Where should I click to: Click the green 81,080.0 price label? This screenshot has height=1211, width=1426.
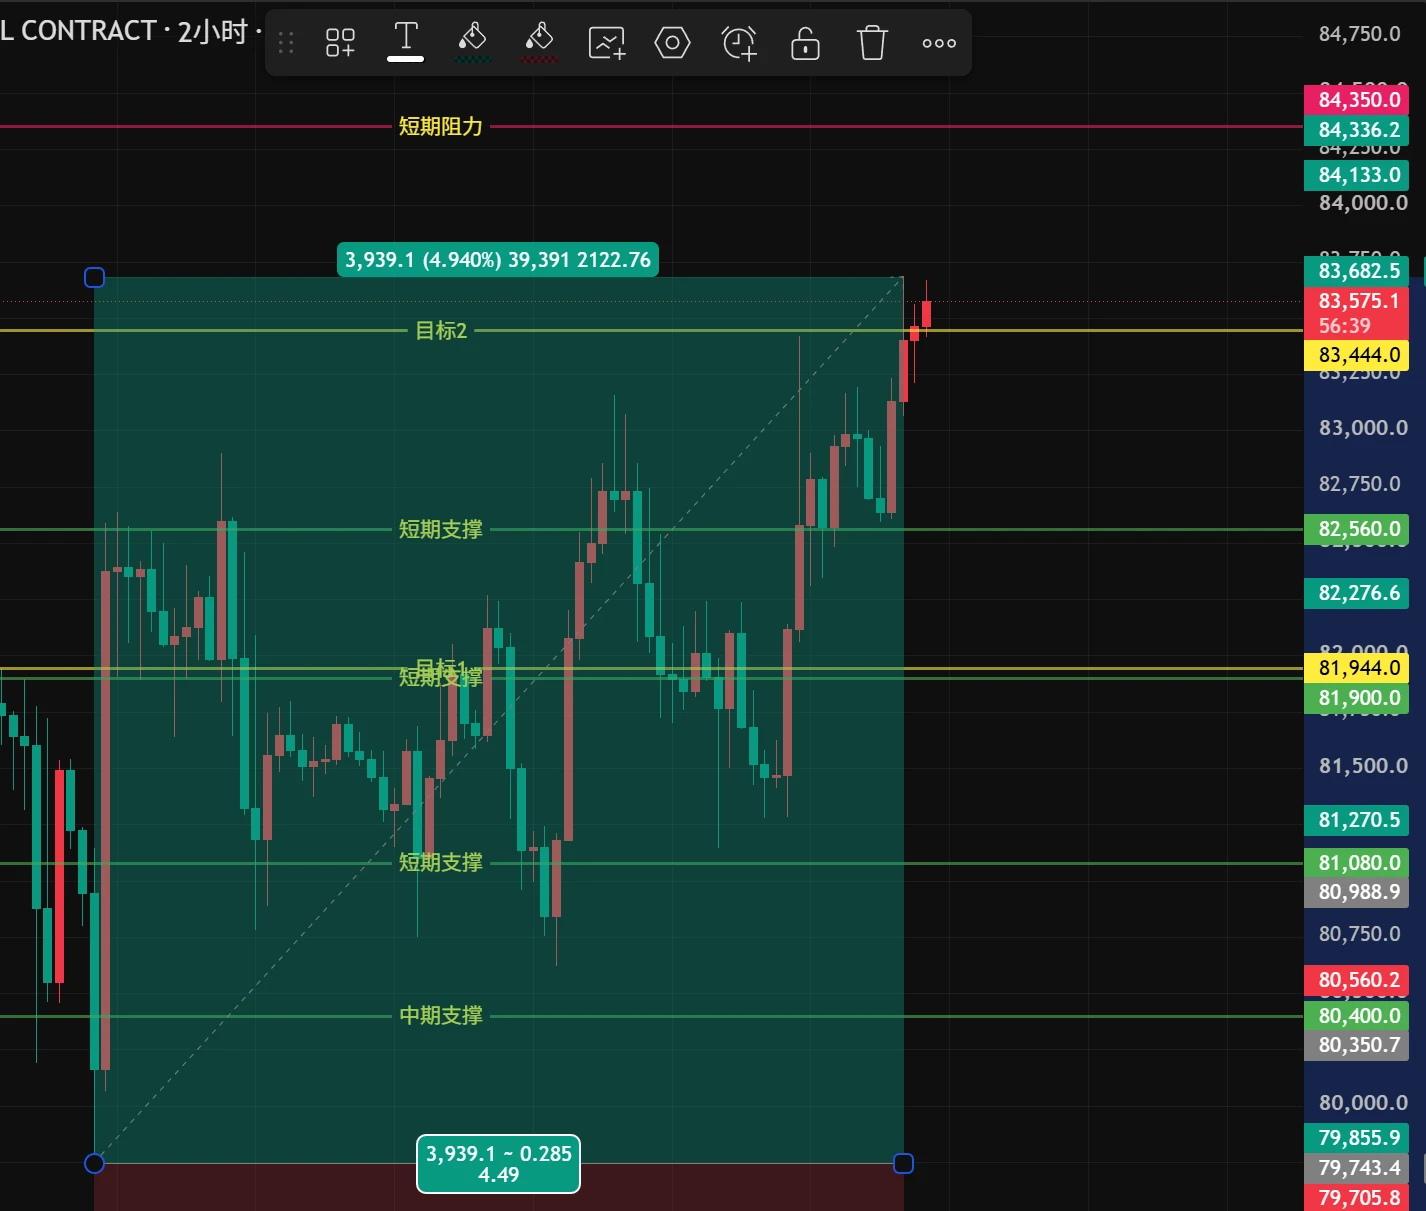[x=1357, y=863]
